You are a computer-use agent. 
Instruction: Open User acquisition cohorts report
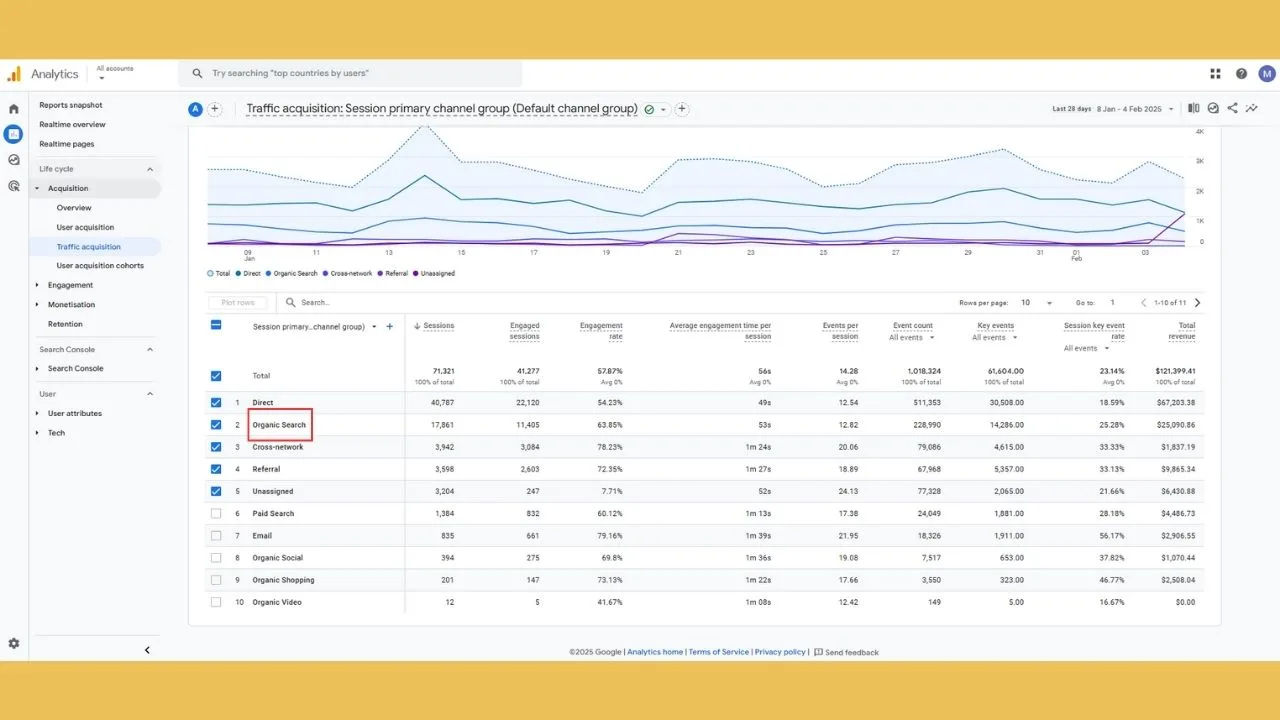[100, 266]
